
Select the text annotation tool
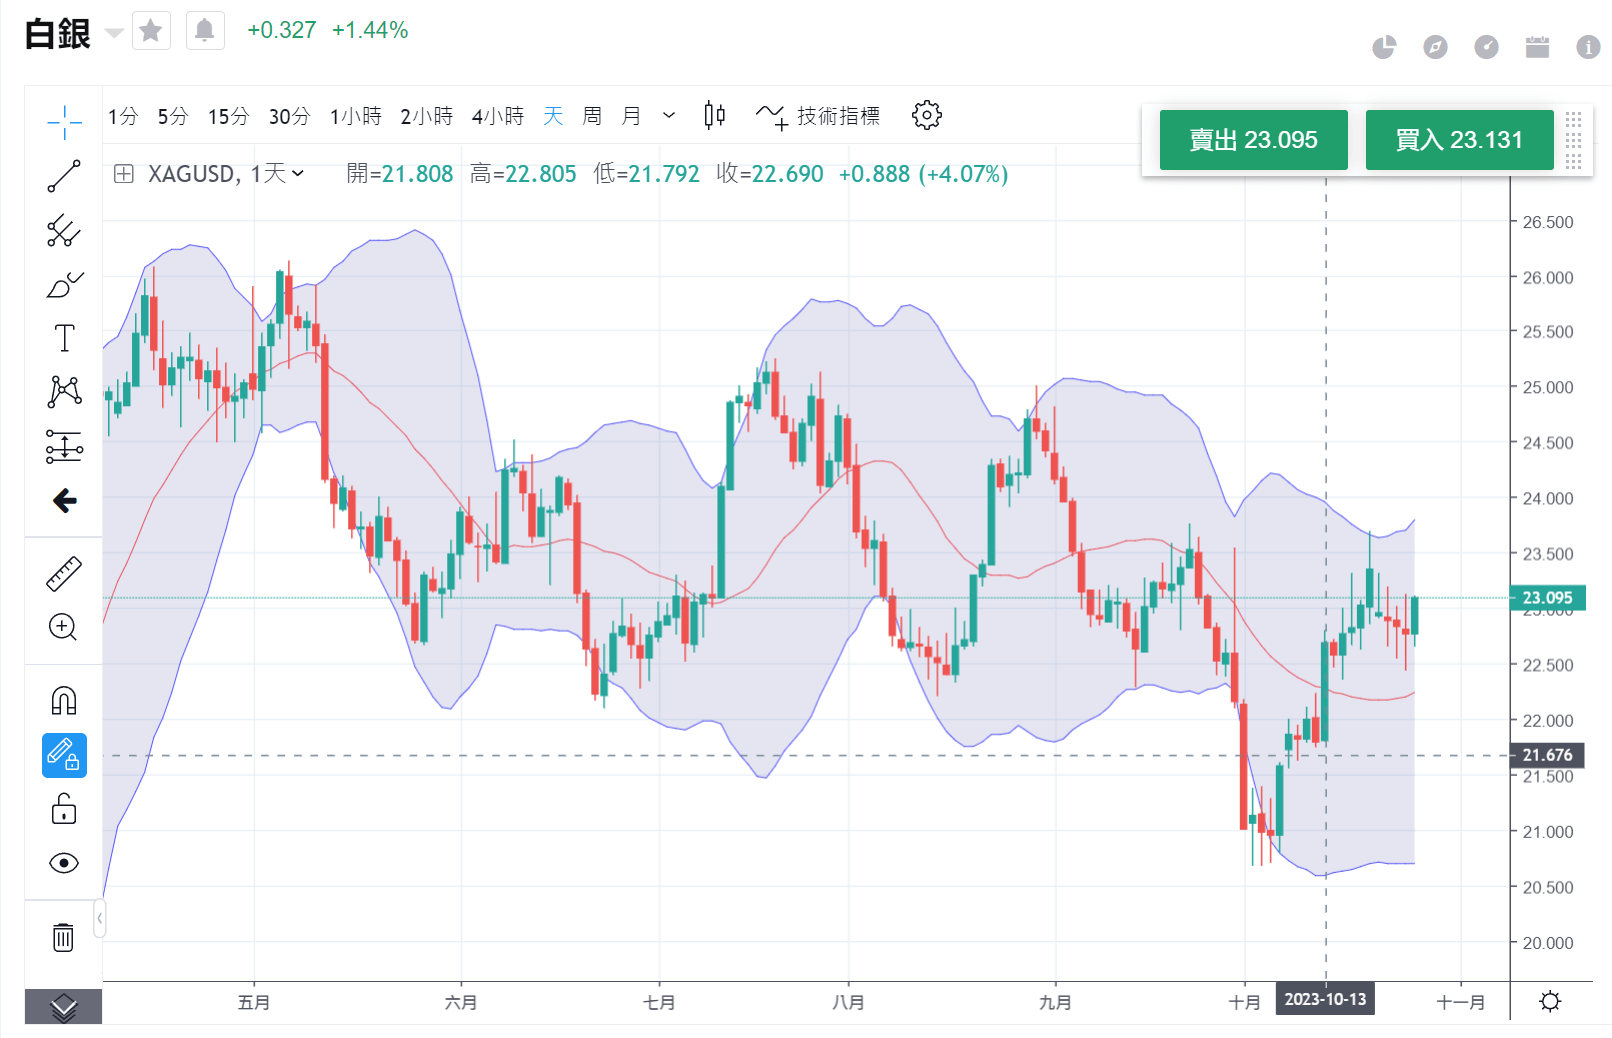point(64,338)
